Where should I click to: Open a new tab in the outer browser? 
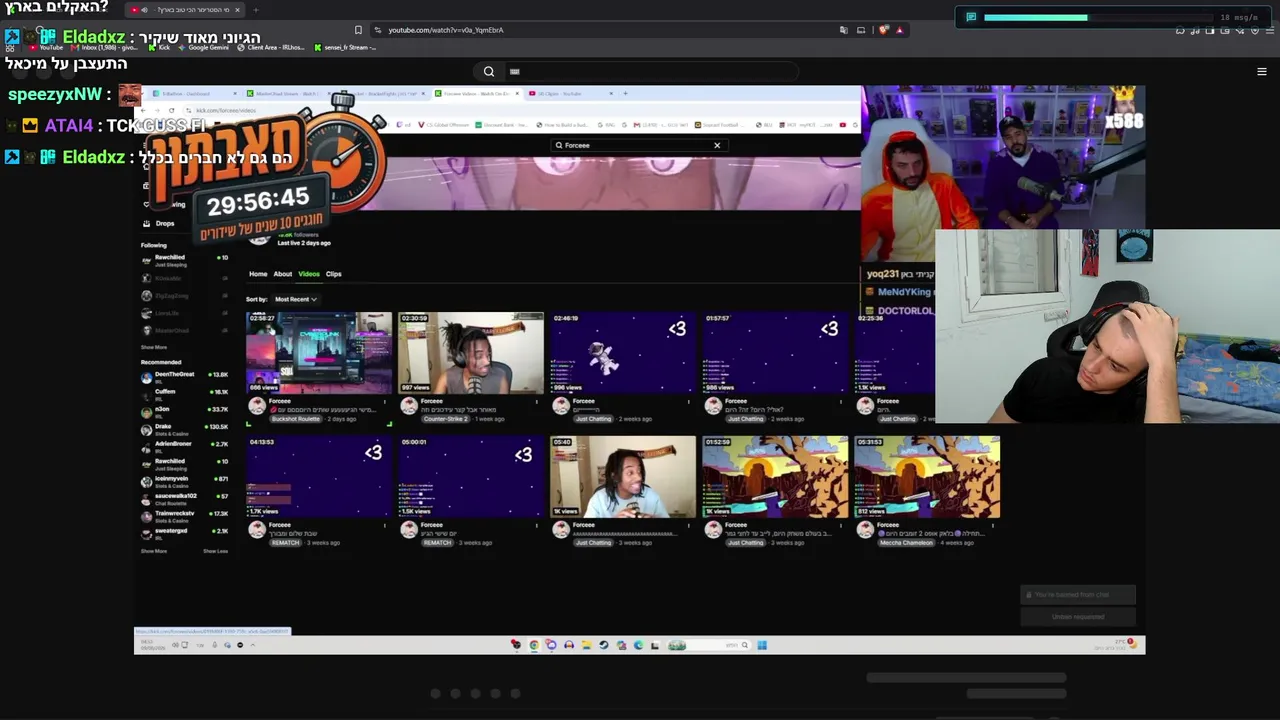click(255, 10)
